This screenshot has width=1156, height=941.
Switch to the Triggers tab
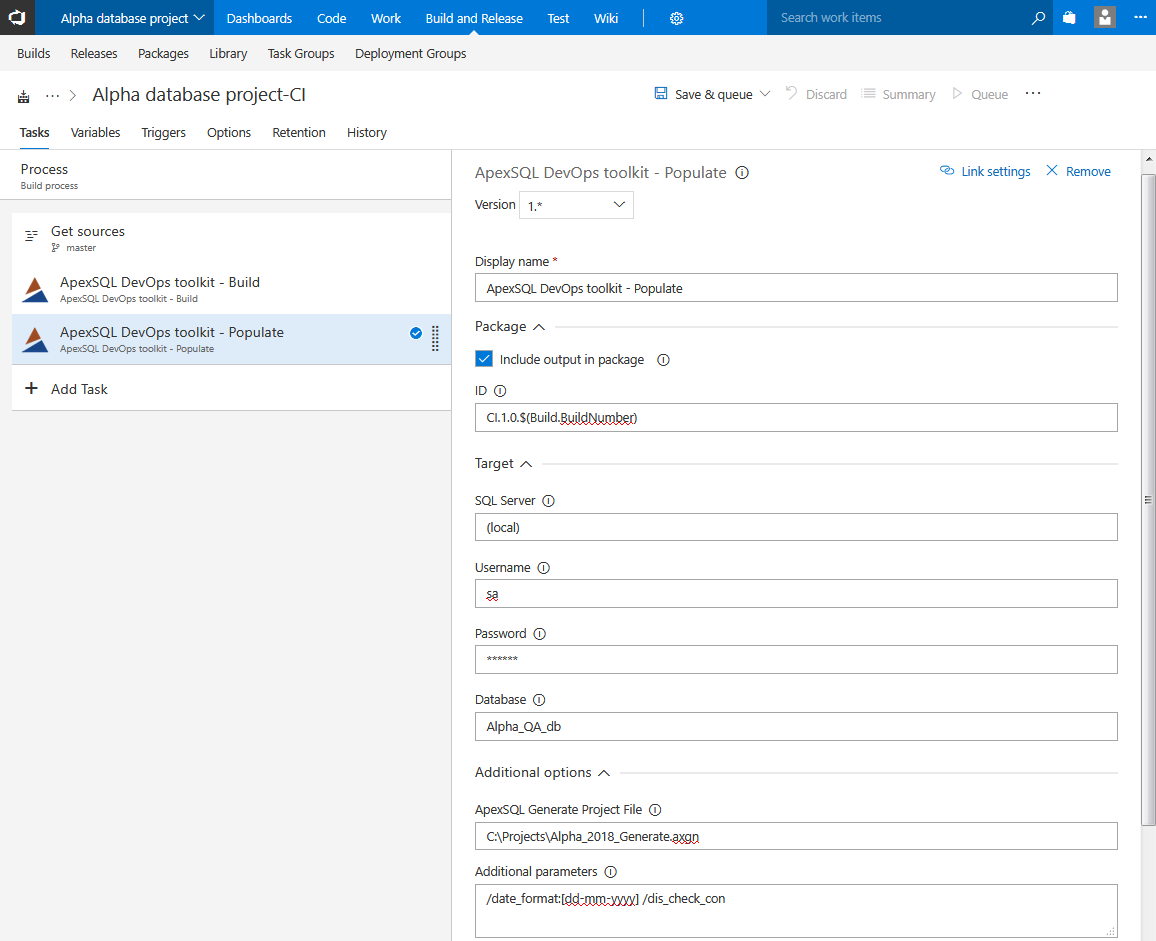click(164, 133)
